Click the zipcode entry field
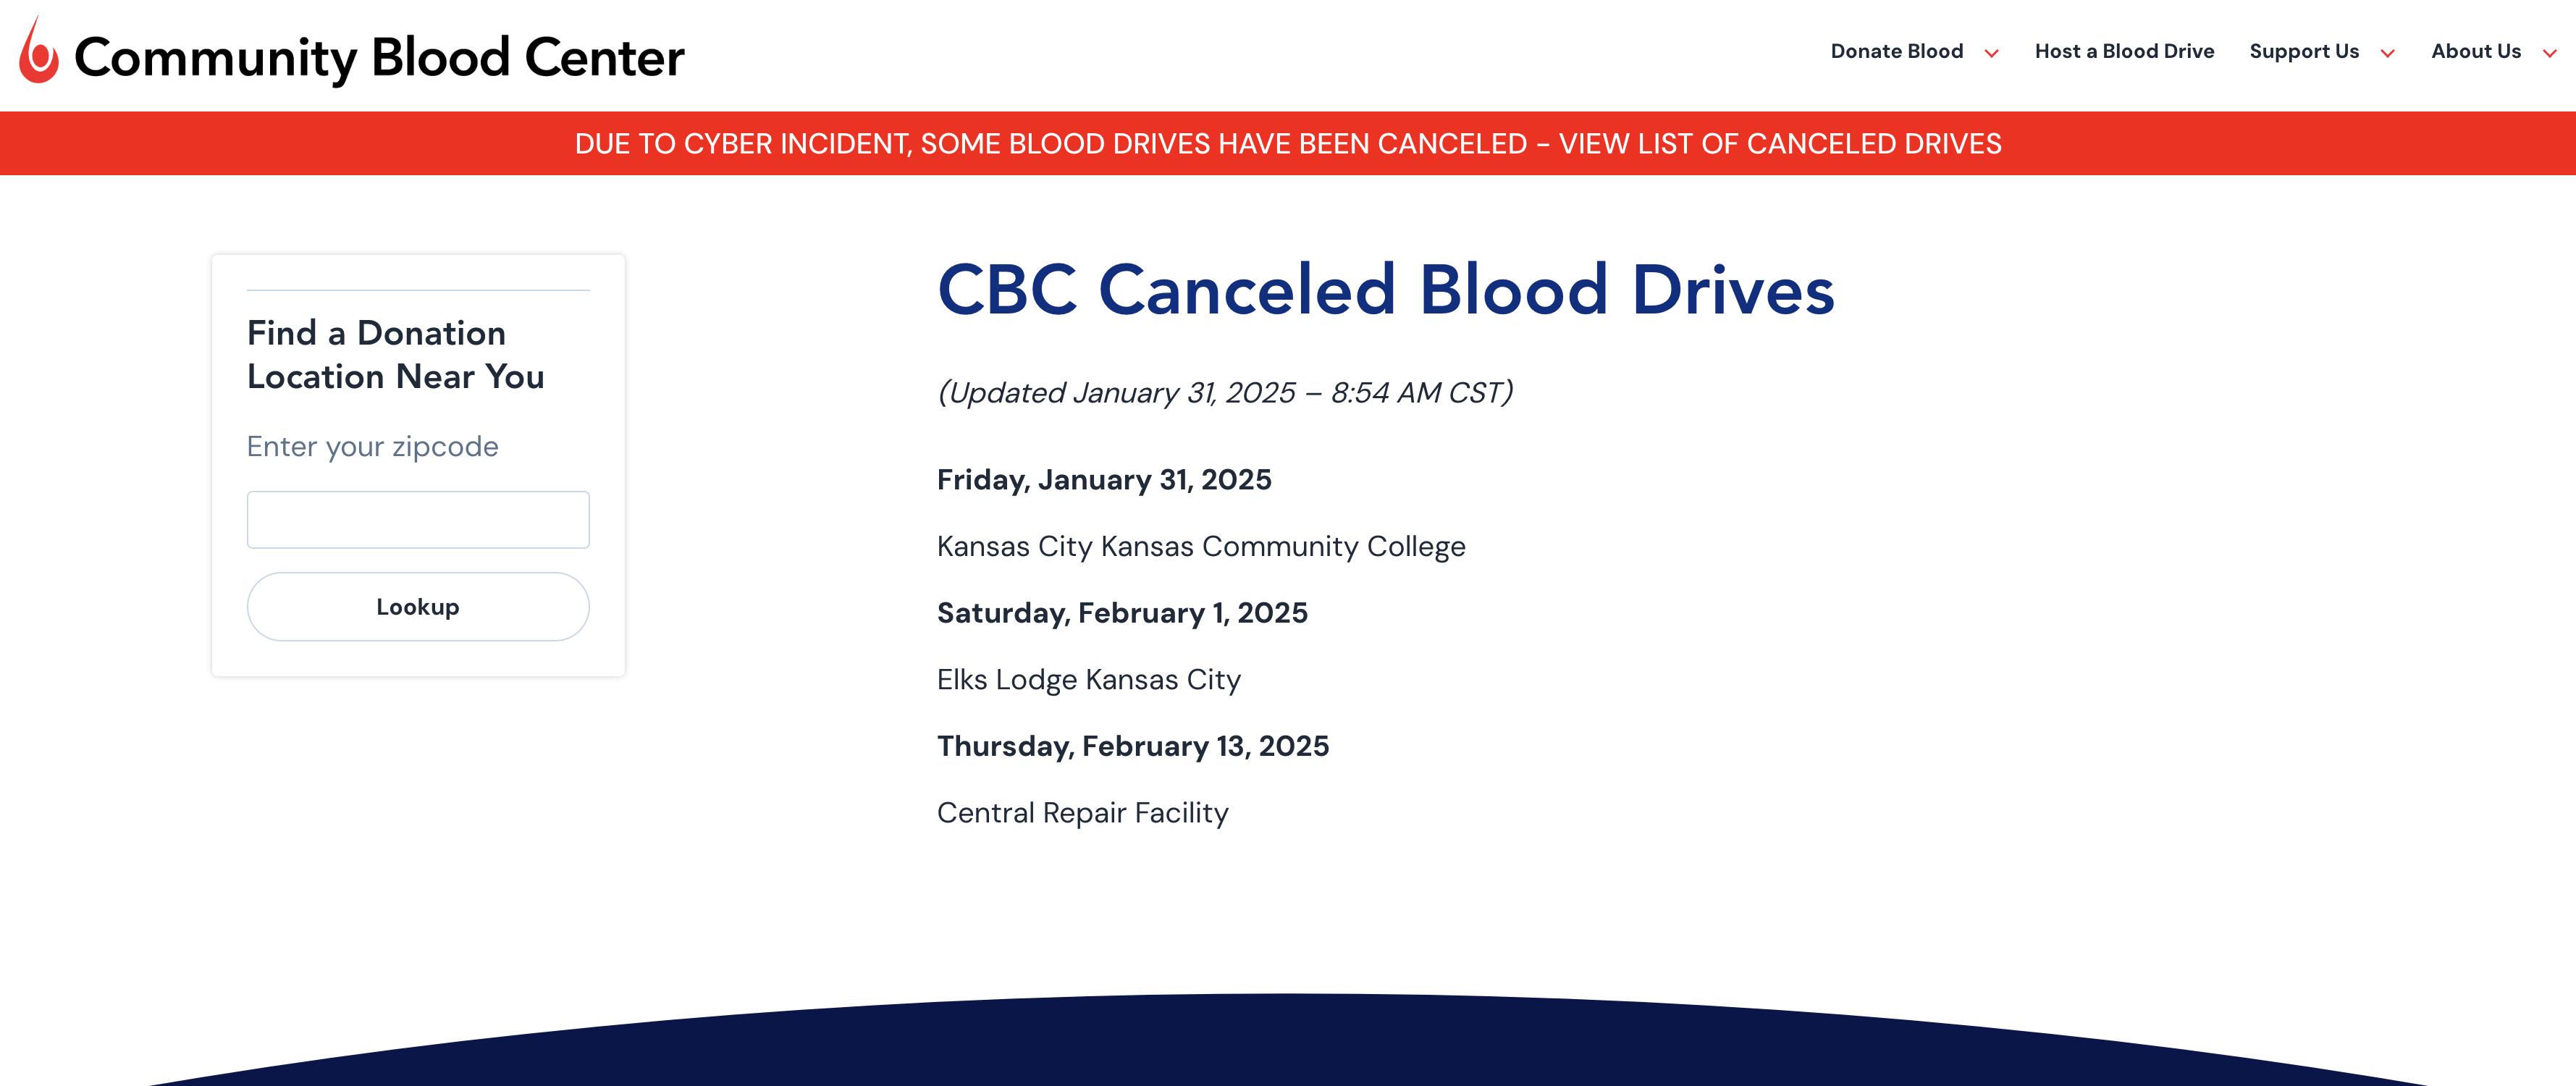This screenshot has height=1086, width=2576. (x=418, y=519)
